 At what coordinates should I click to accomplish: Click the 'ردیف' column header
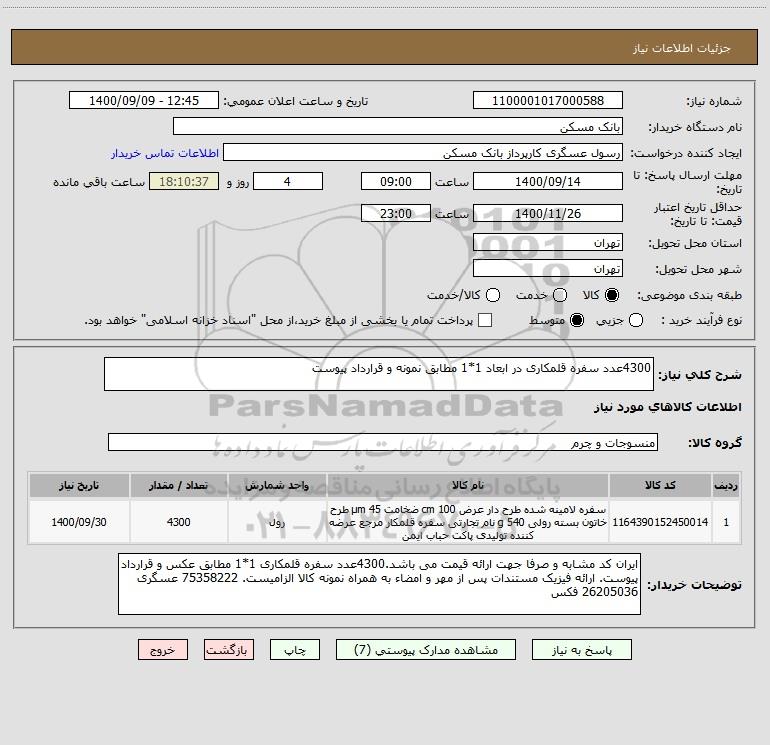(726, 485)
